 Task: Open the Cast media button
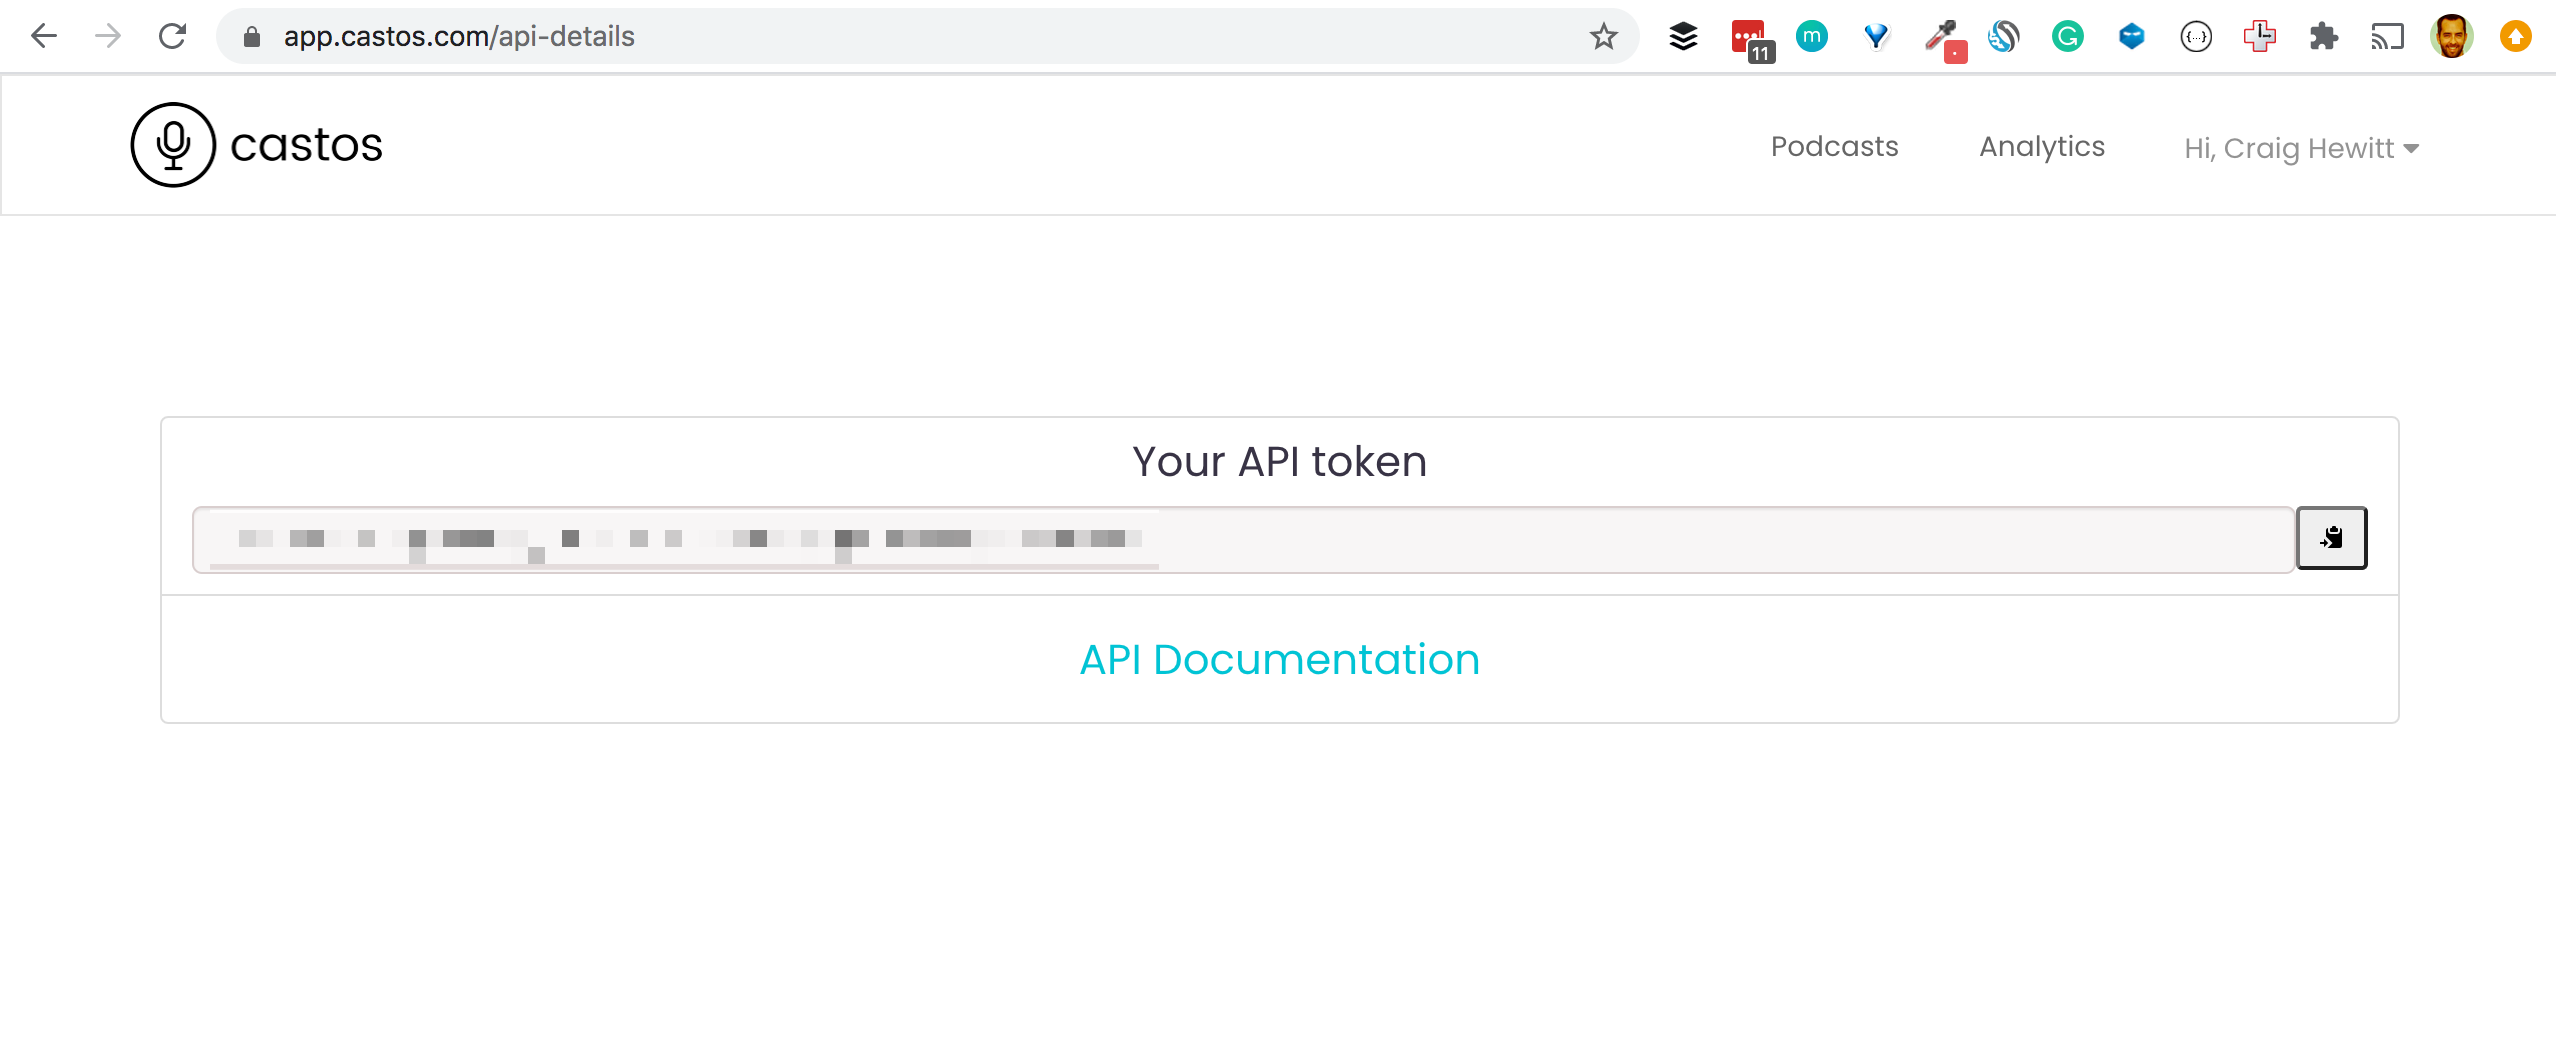pyautogui.click(x=2388, y=37)
